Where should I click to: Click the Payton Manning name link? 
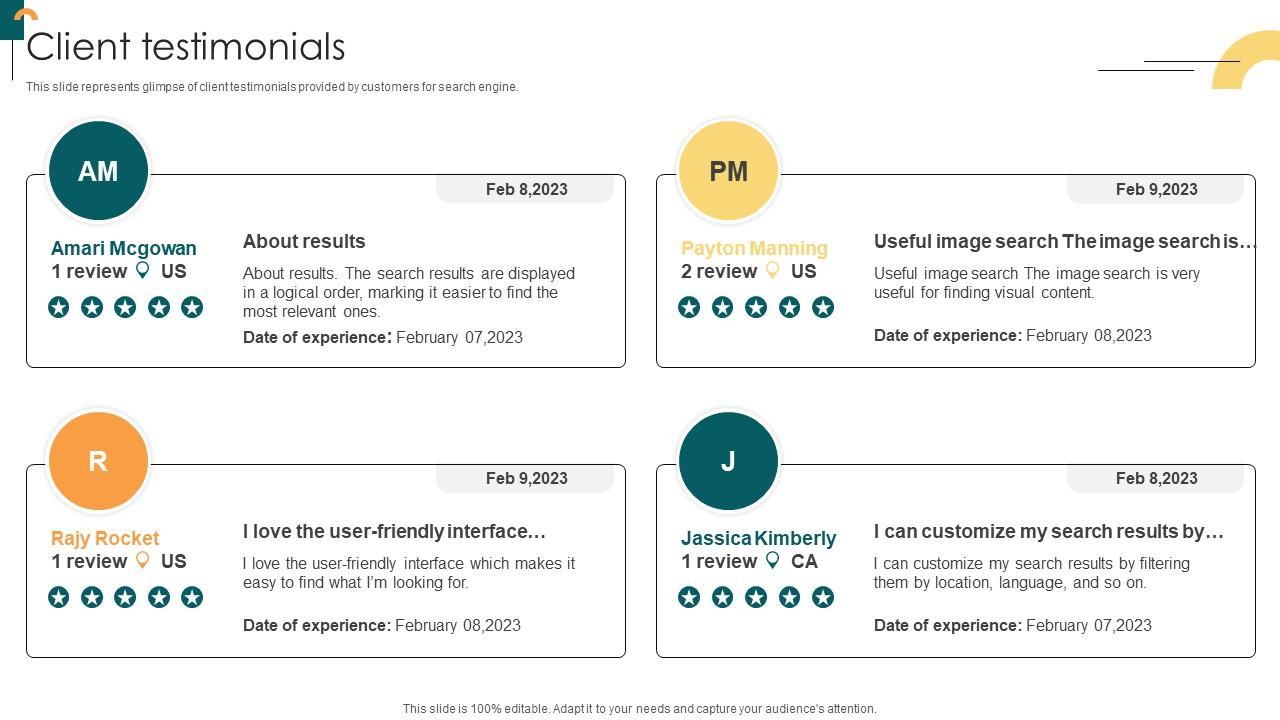[x=754, y=248]
